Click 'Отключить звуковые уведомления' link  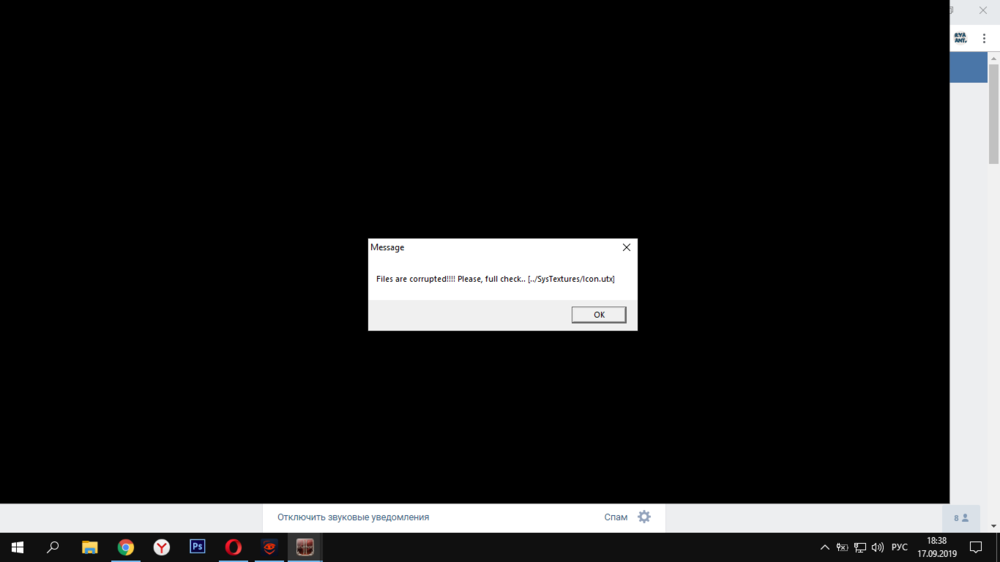point(353,517)
